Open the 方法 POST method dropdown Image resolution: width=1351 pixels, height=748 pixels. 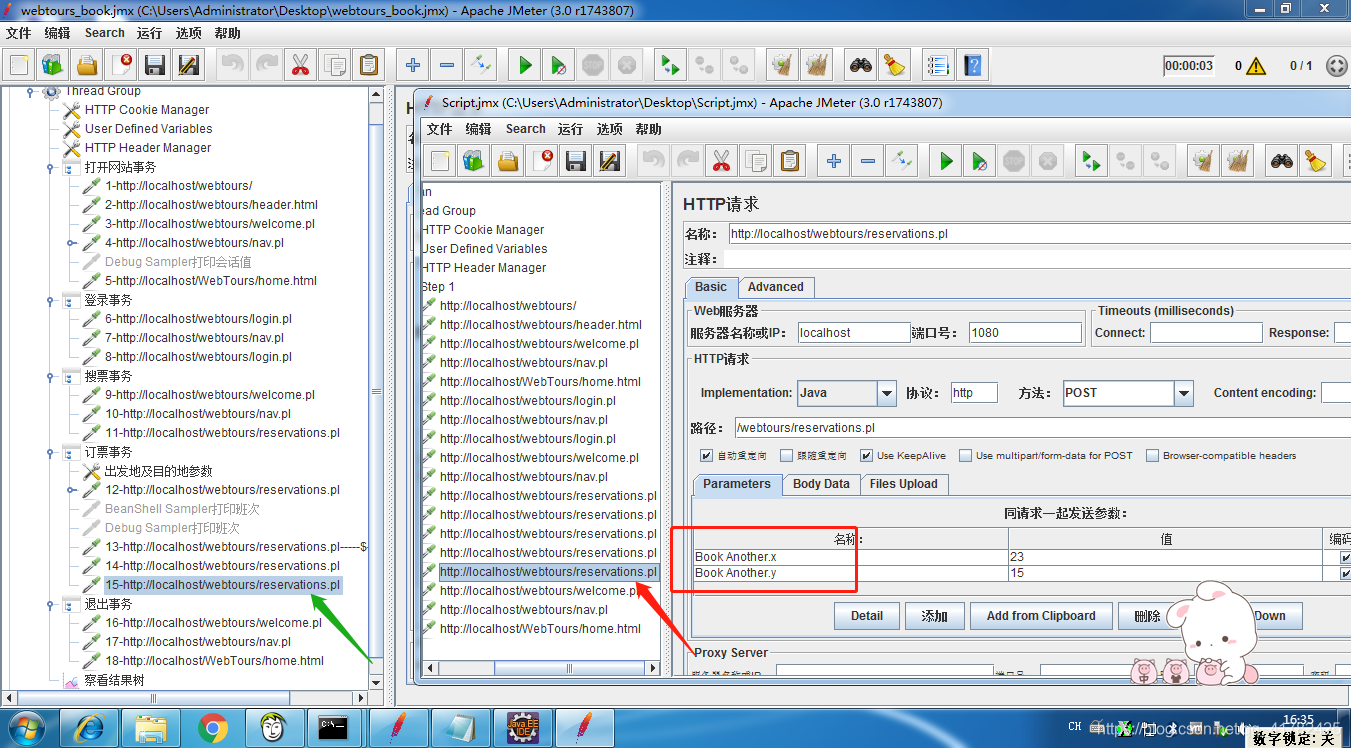tap(1184, 393)
